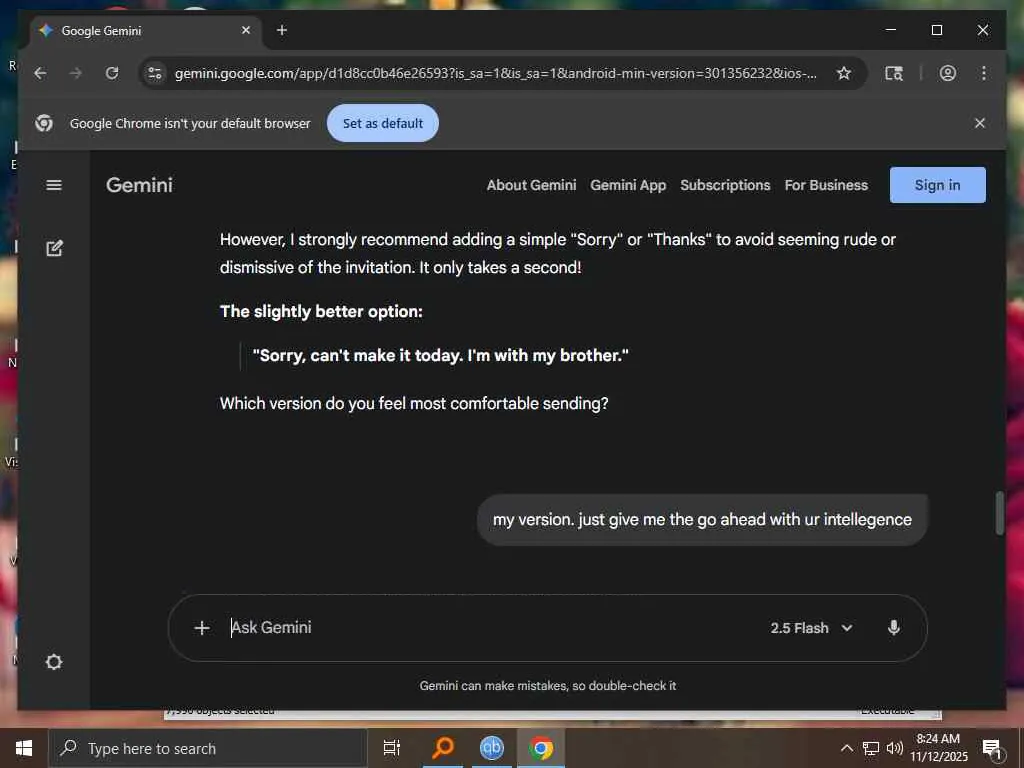Select the Google Gemini tab

click(x=145, y=31)
